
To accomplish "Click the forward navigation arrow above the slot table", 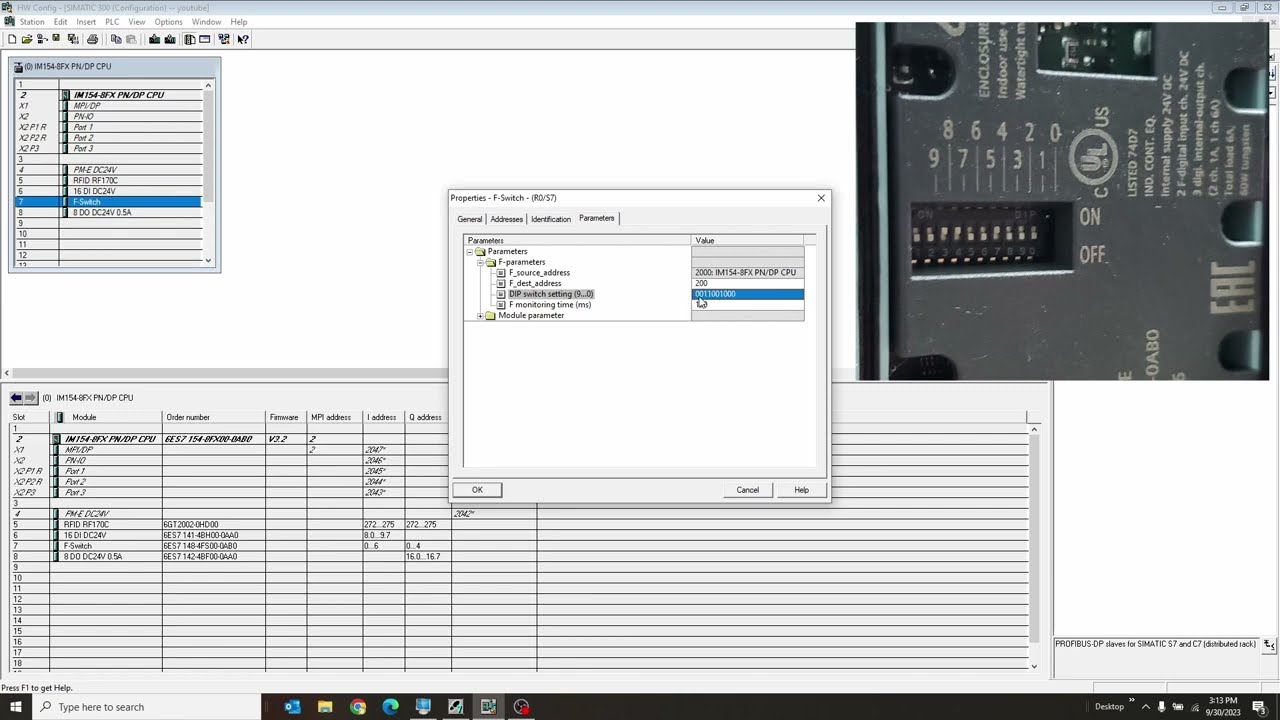I will coord(30,398).
